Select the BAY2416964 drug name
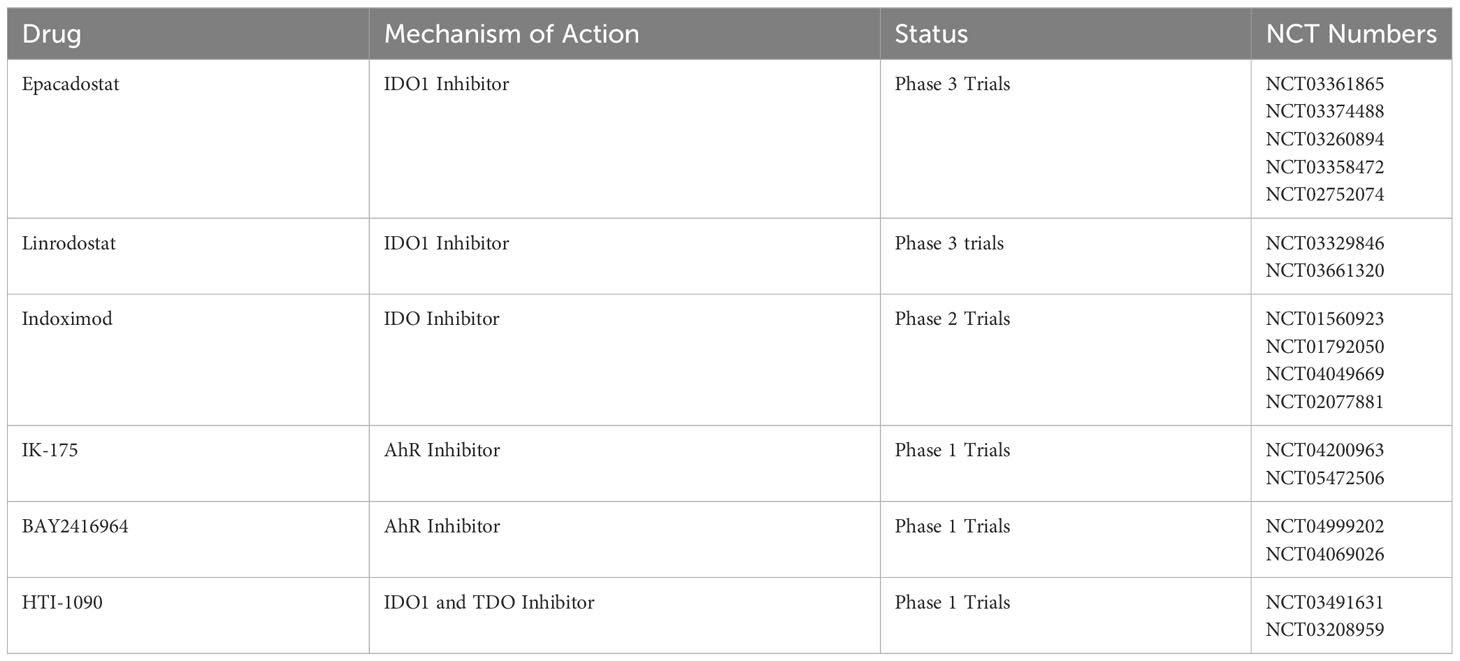 (75, 526)
